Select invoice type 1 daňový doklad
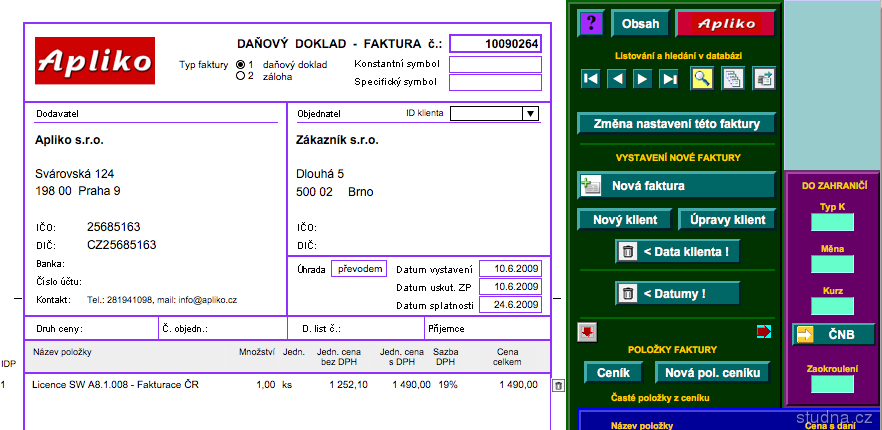Viewport: 882px width, 430px height. 241,65
